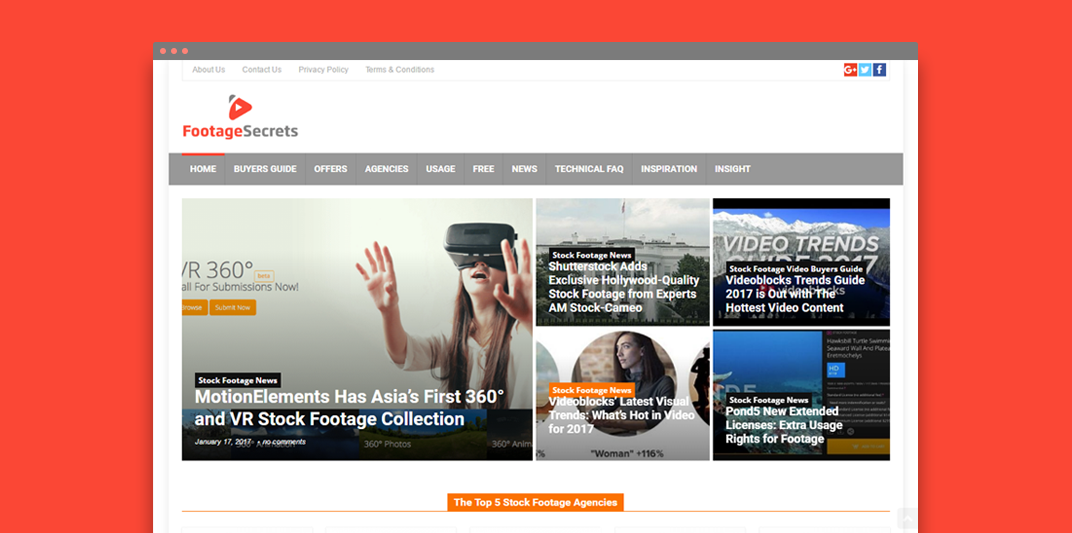
Task: Click Stock Footage Video Buyers Guide tag
Action: [796, 269]
